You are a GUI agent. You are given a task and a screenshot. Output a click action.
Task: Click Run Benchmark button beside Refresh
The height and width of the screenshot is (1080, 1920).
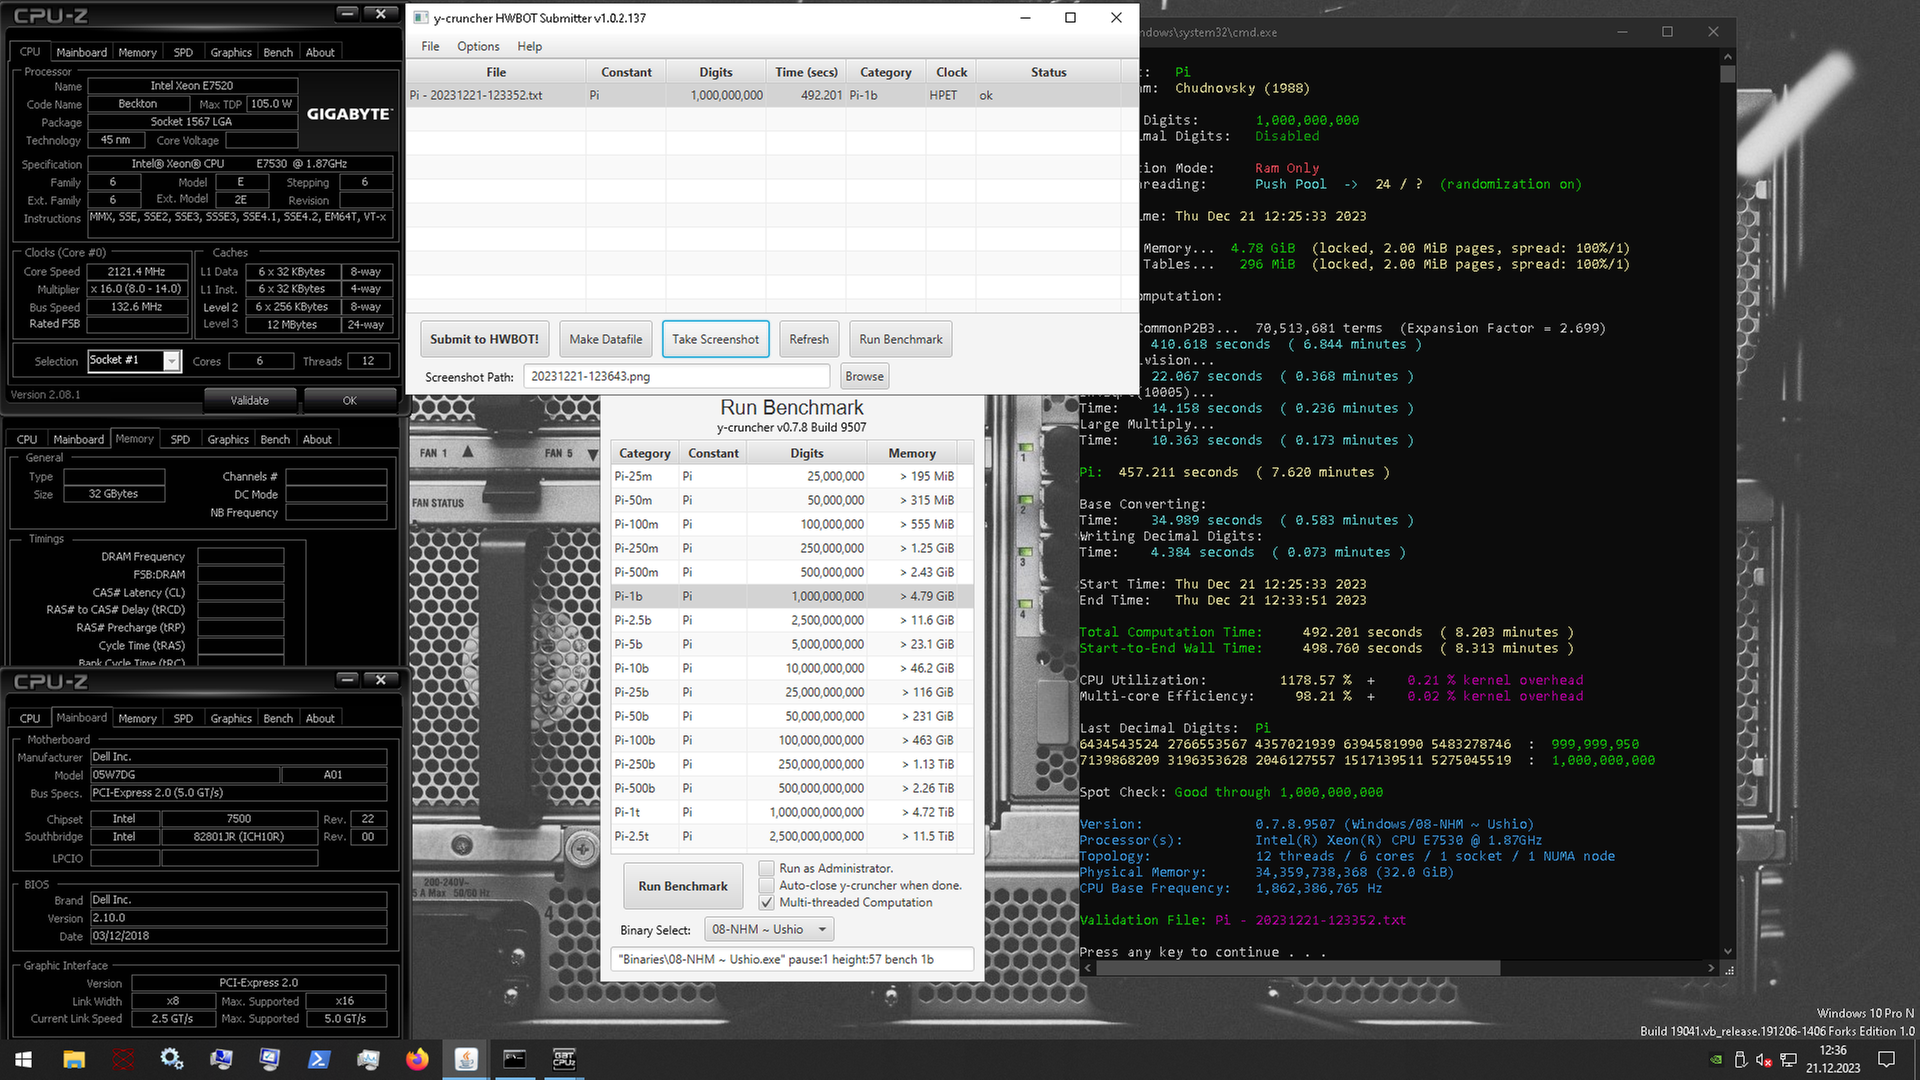coord(900,339)
